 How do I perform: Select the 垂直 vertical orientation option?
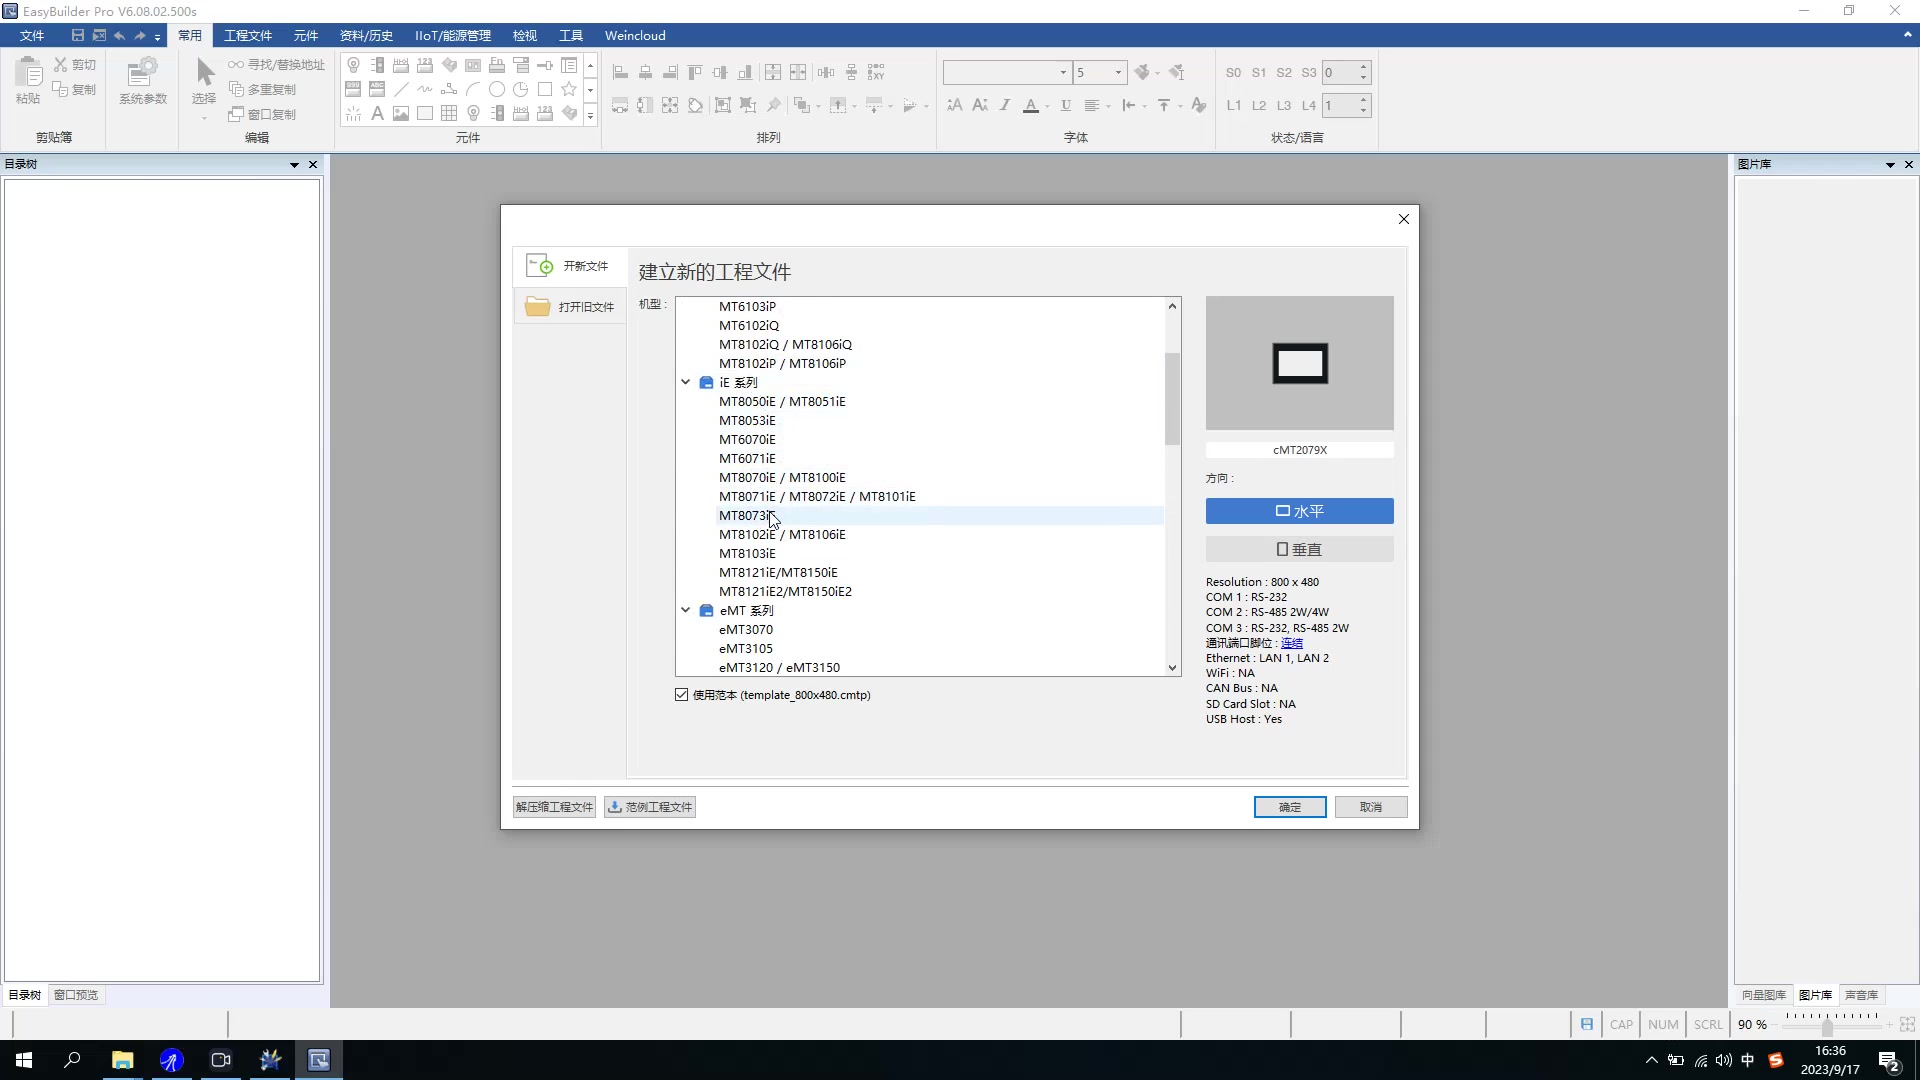1299,550
